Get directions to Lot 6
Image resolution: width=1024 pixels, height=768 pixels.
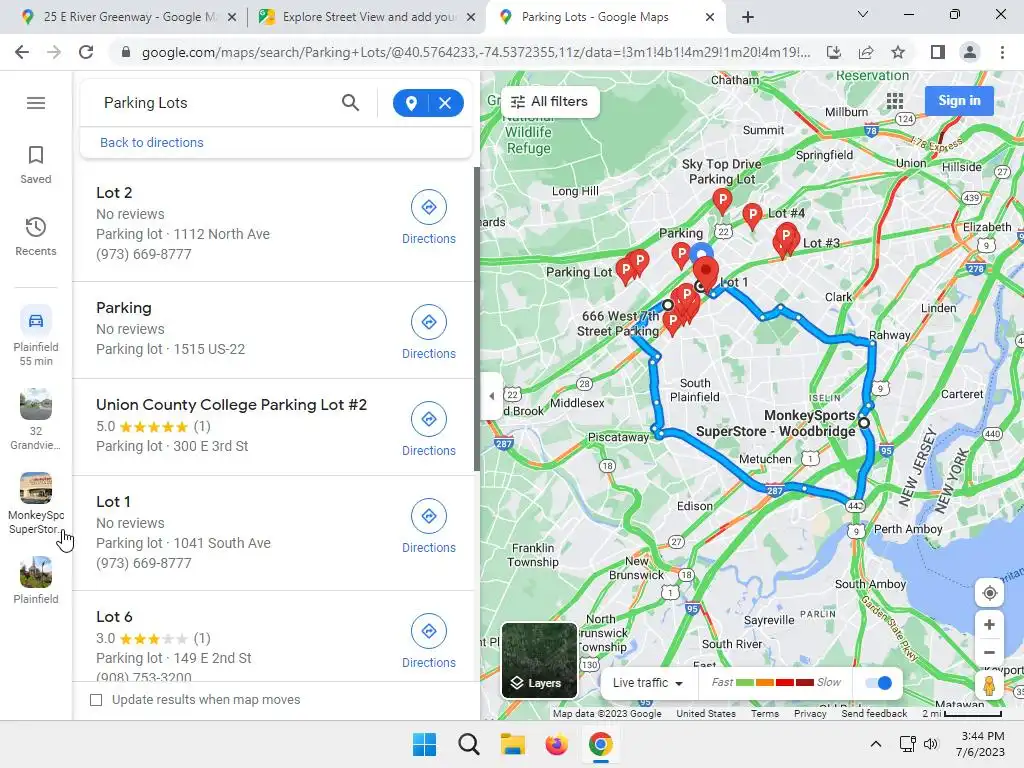[428, 641]
